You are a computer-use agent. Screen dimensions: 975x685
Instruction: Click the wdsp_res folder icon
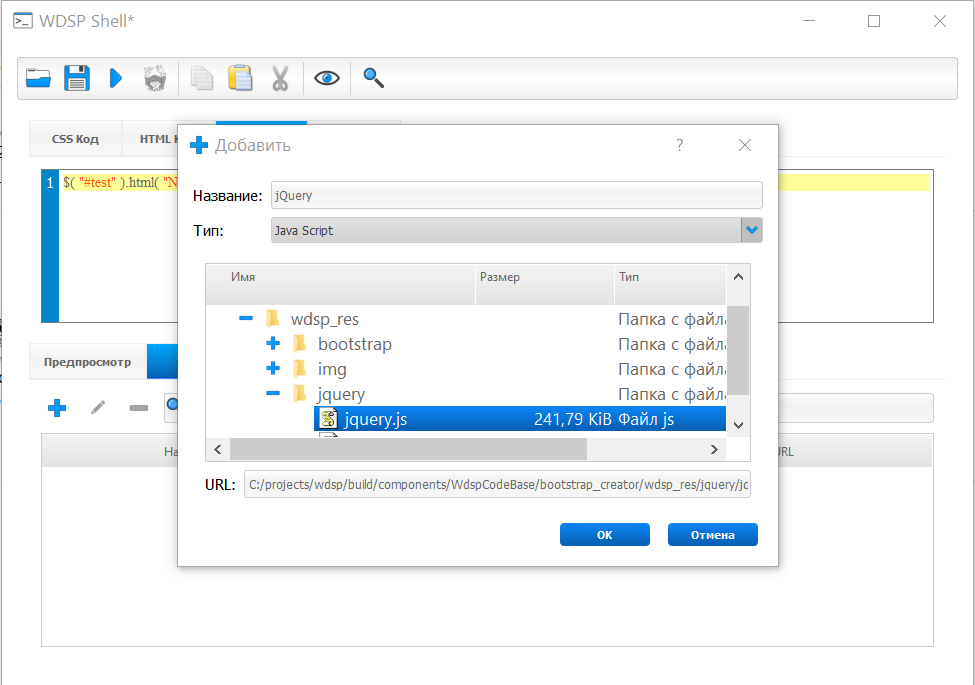[272, 319]
